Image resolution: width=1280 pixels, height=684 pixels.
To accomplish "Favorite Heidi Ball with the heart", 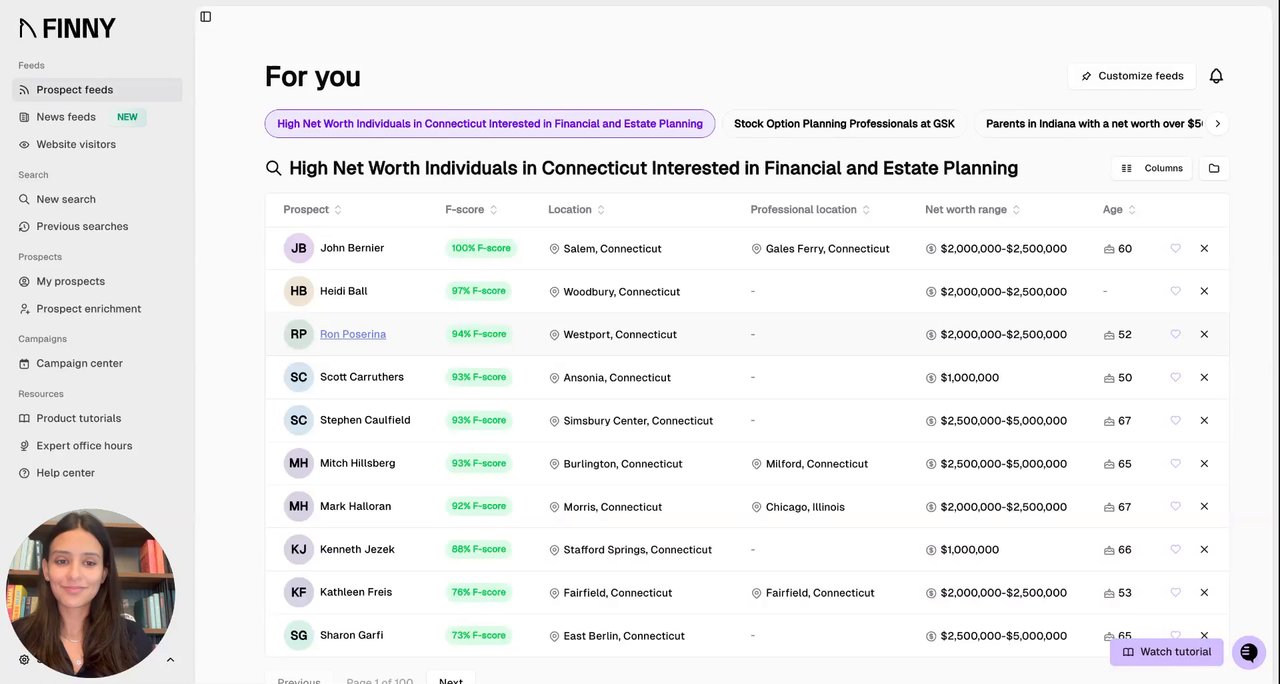I will click(1175, 291).
